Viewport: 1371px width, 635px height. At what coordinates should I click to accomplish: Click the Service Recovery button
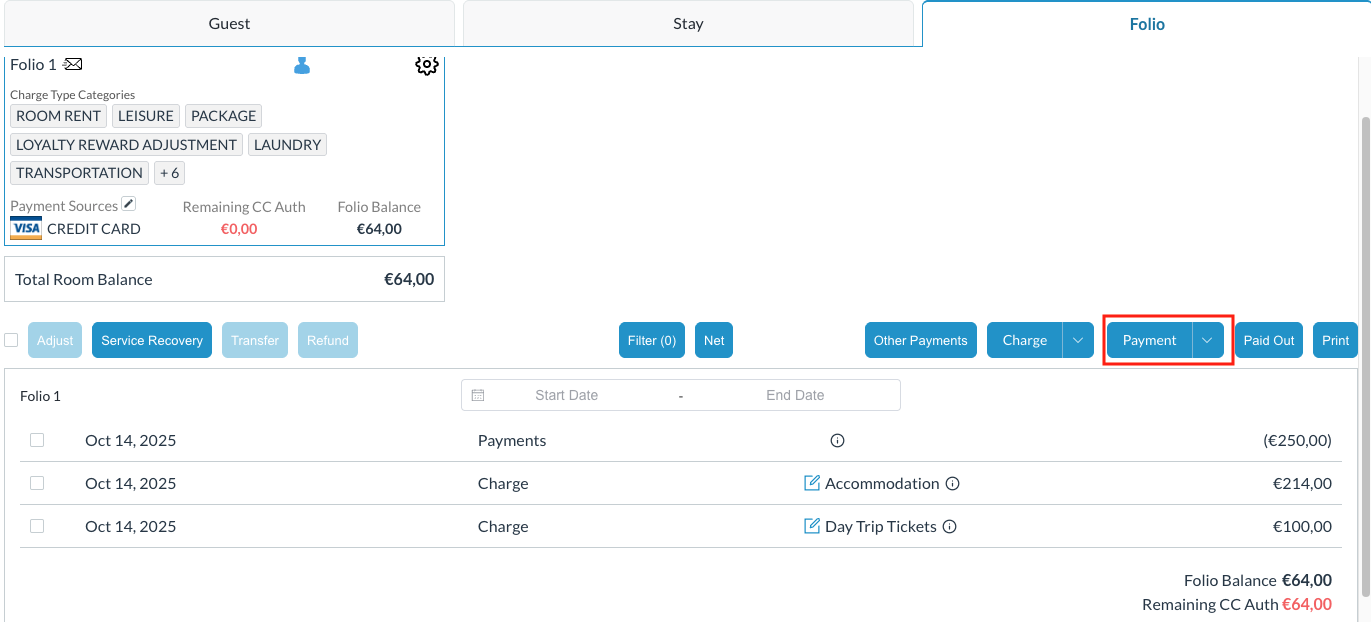[x=152, y=340]
